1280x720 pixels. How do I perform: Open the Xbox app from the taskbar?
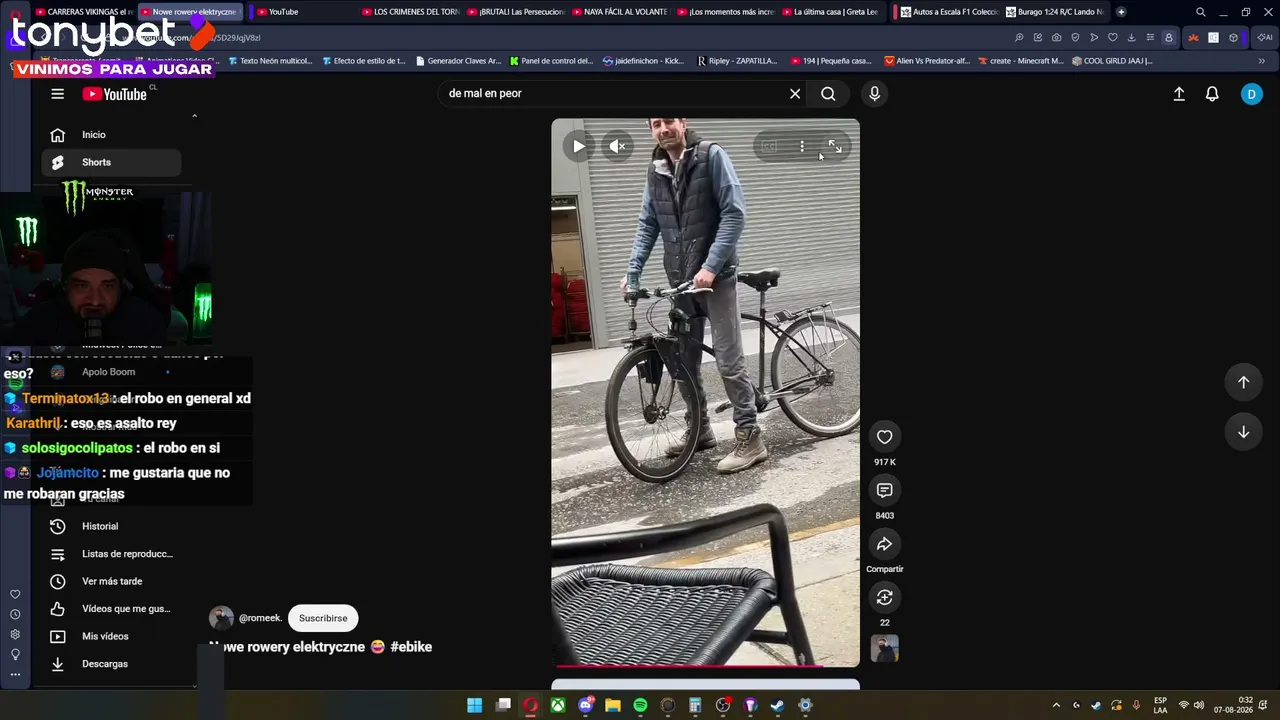(557, 706)
